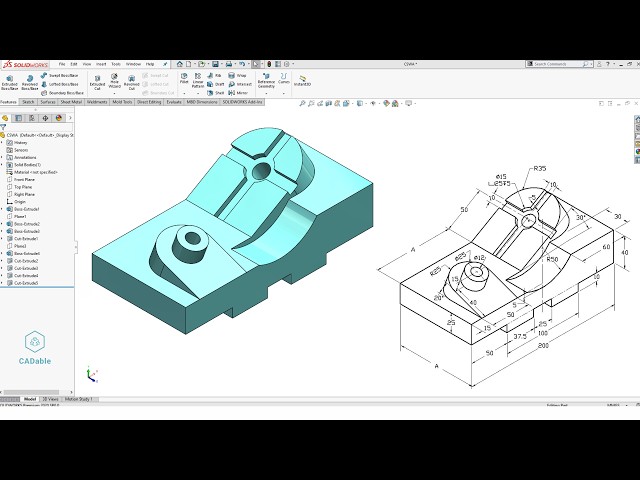Activate the Extruded Cut tool
Screen dimensions: 640x480
[x=97, y=82]
